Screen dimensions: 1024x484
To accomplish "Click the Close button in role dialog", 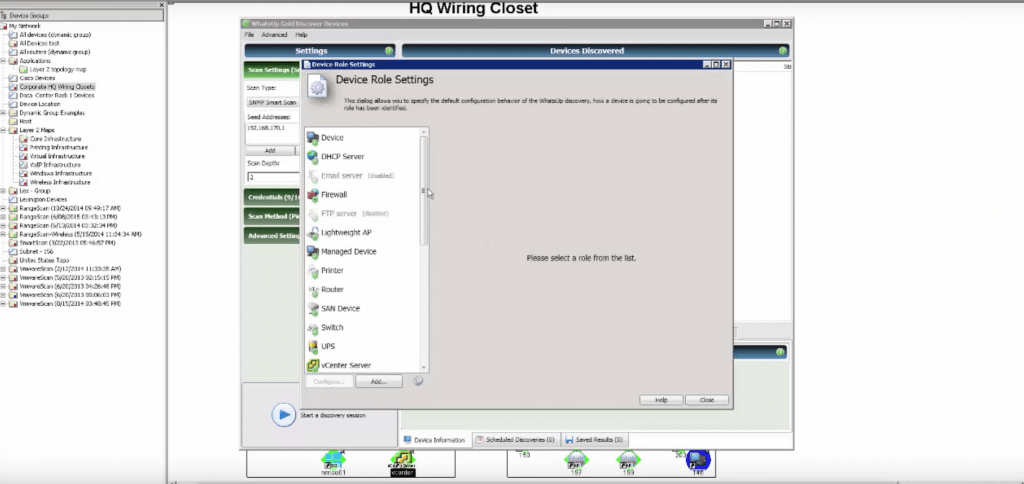I will (x=707, y=400).
